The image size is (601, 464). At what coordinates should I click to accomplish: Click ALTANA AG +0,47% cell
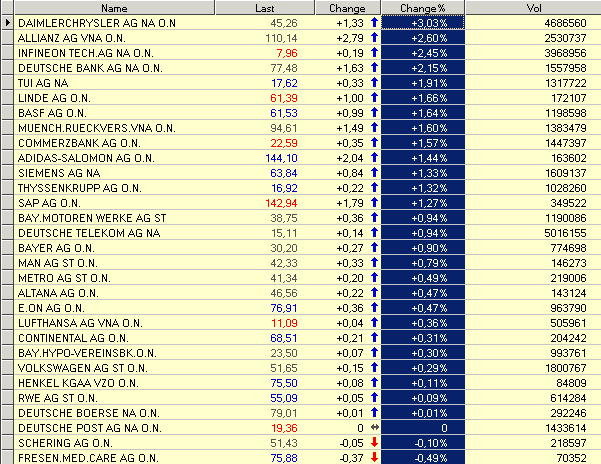(x=423, y=293)
